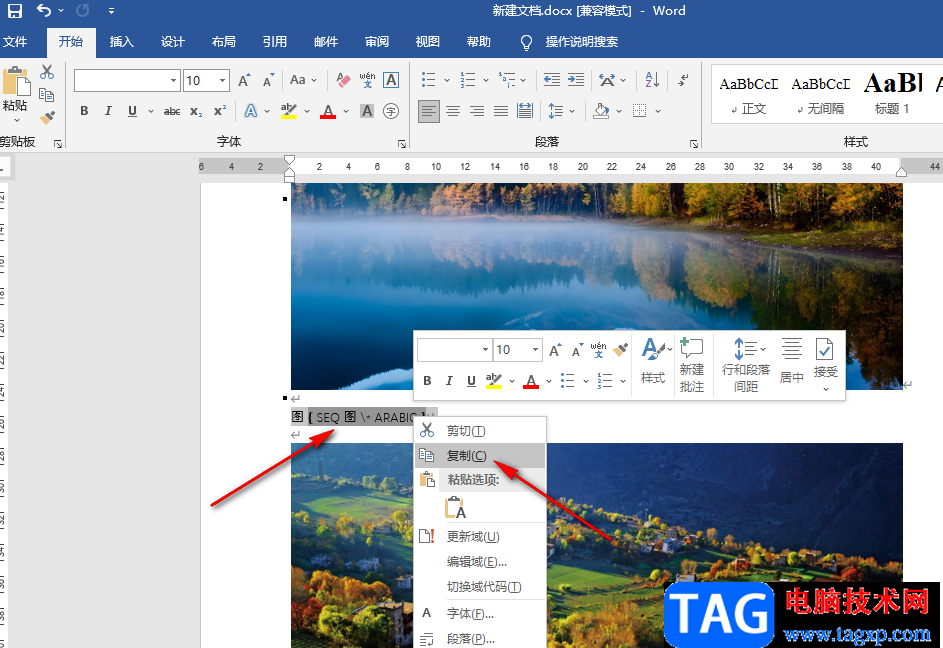Click New Comment in mini toolbar

(x=692, y=365)
